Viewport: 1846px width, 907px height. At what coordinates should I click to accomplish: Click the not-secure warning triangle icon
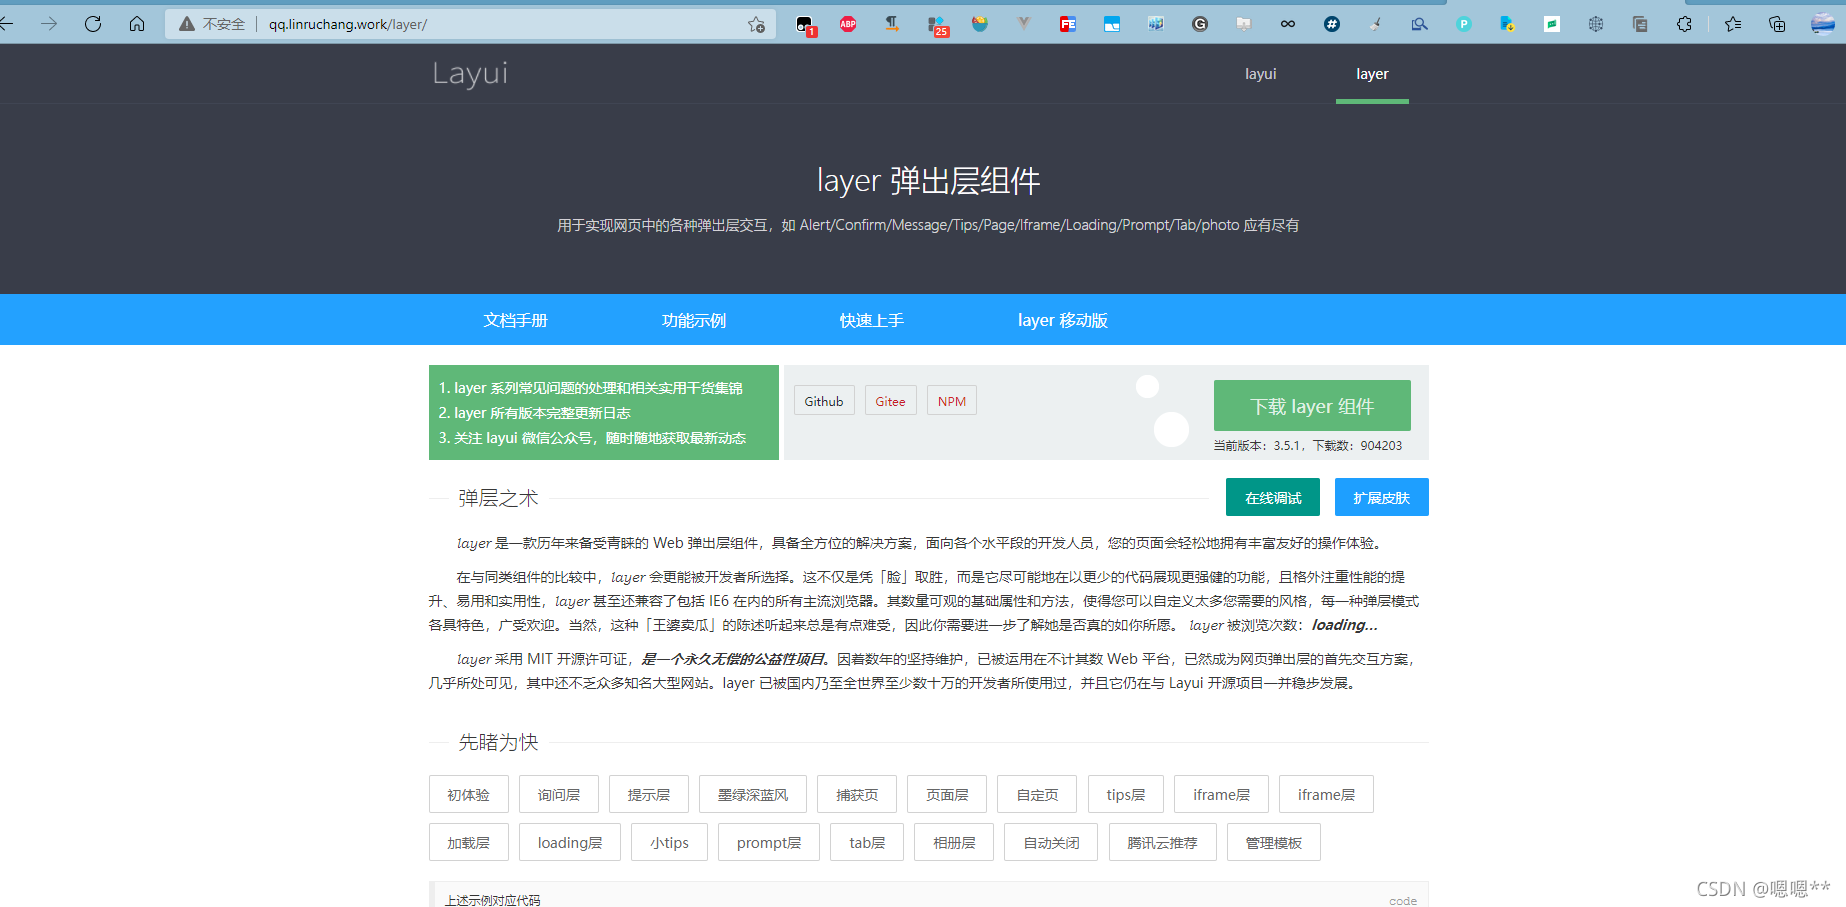point(187,24)
